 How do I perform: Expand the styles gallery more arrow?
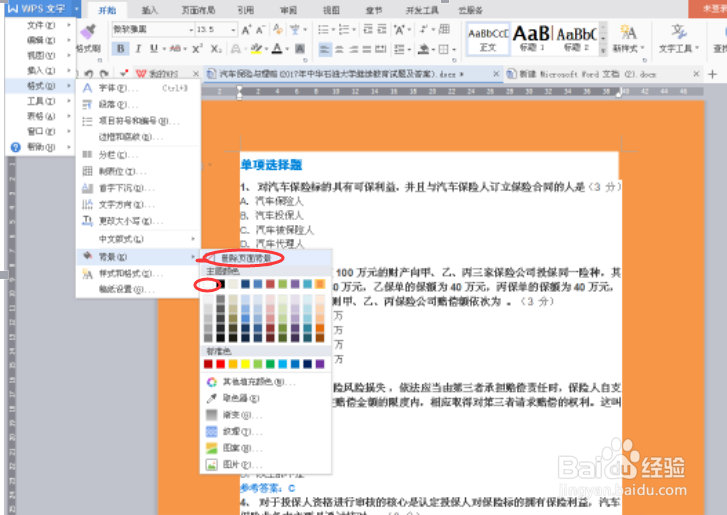(x=603, y=50)
